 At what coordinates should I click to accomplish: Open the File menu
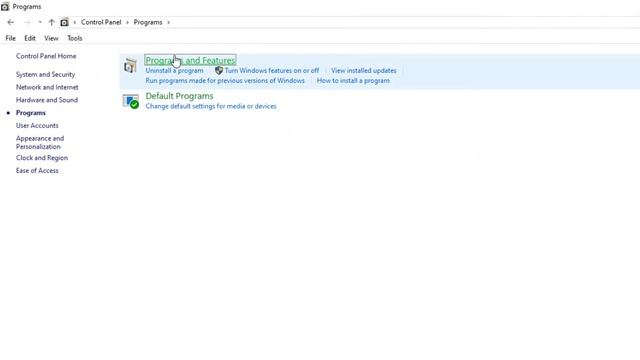pyautogui.click(x=11, y=38)
